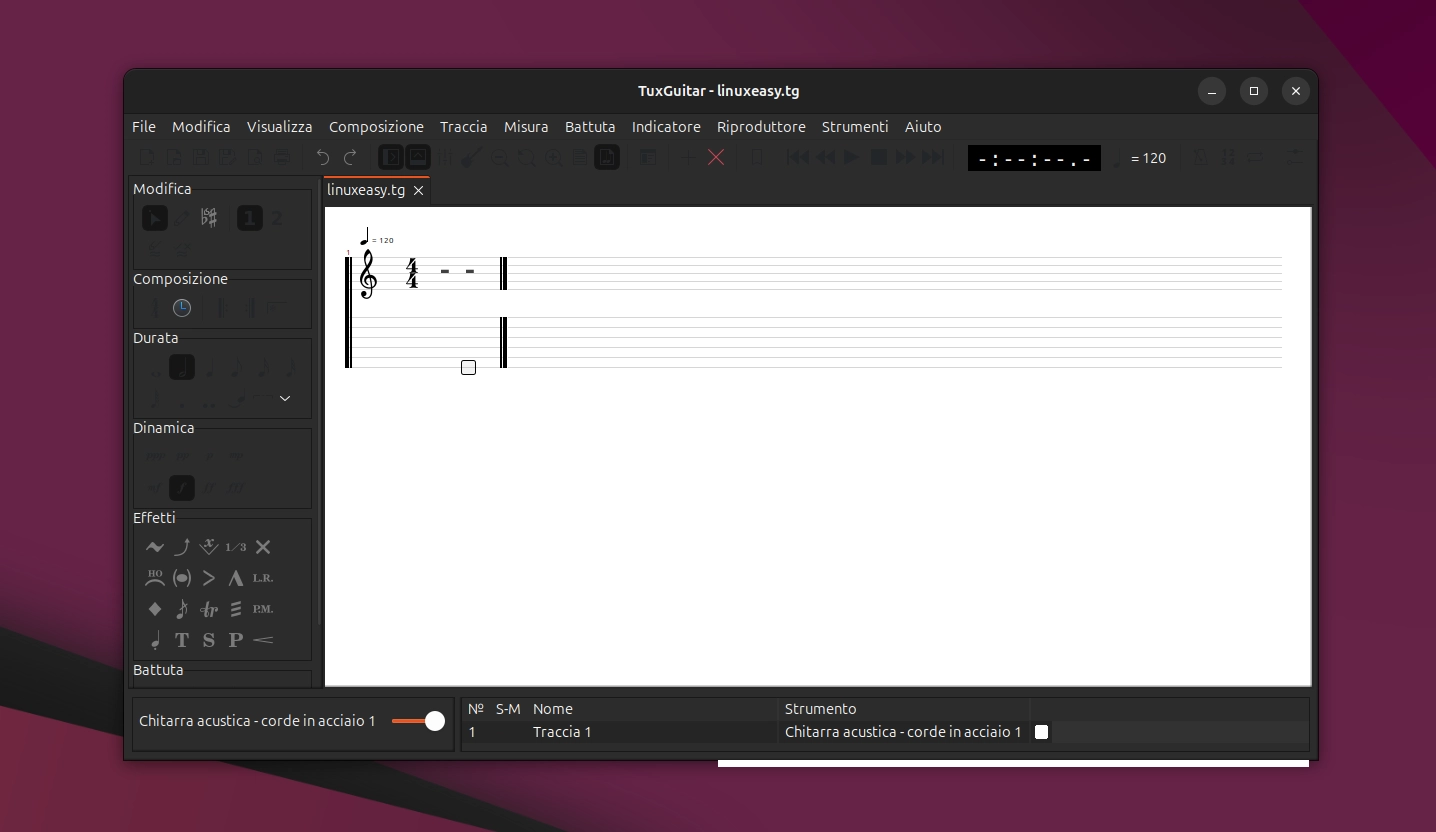Toggle Voice 1 in the Modifica panel

pyautogui.click(x=250, y=218)
